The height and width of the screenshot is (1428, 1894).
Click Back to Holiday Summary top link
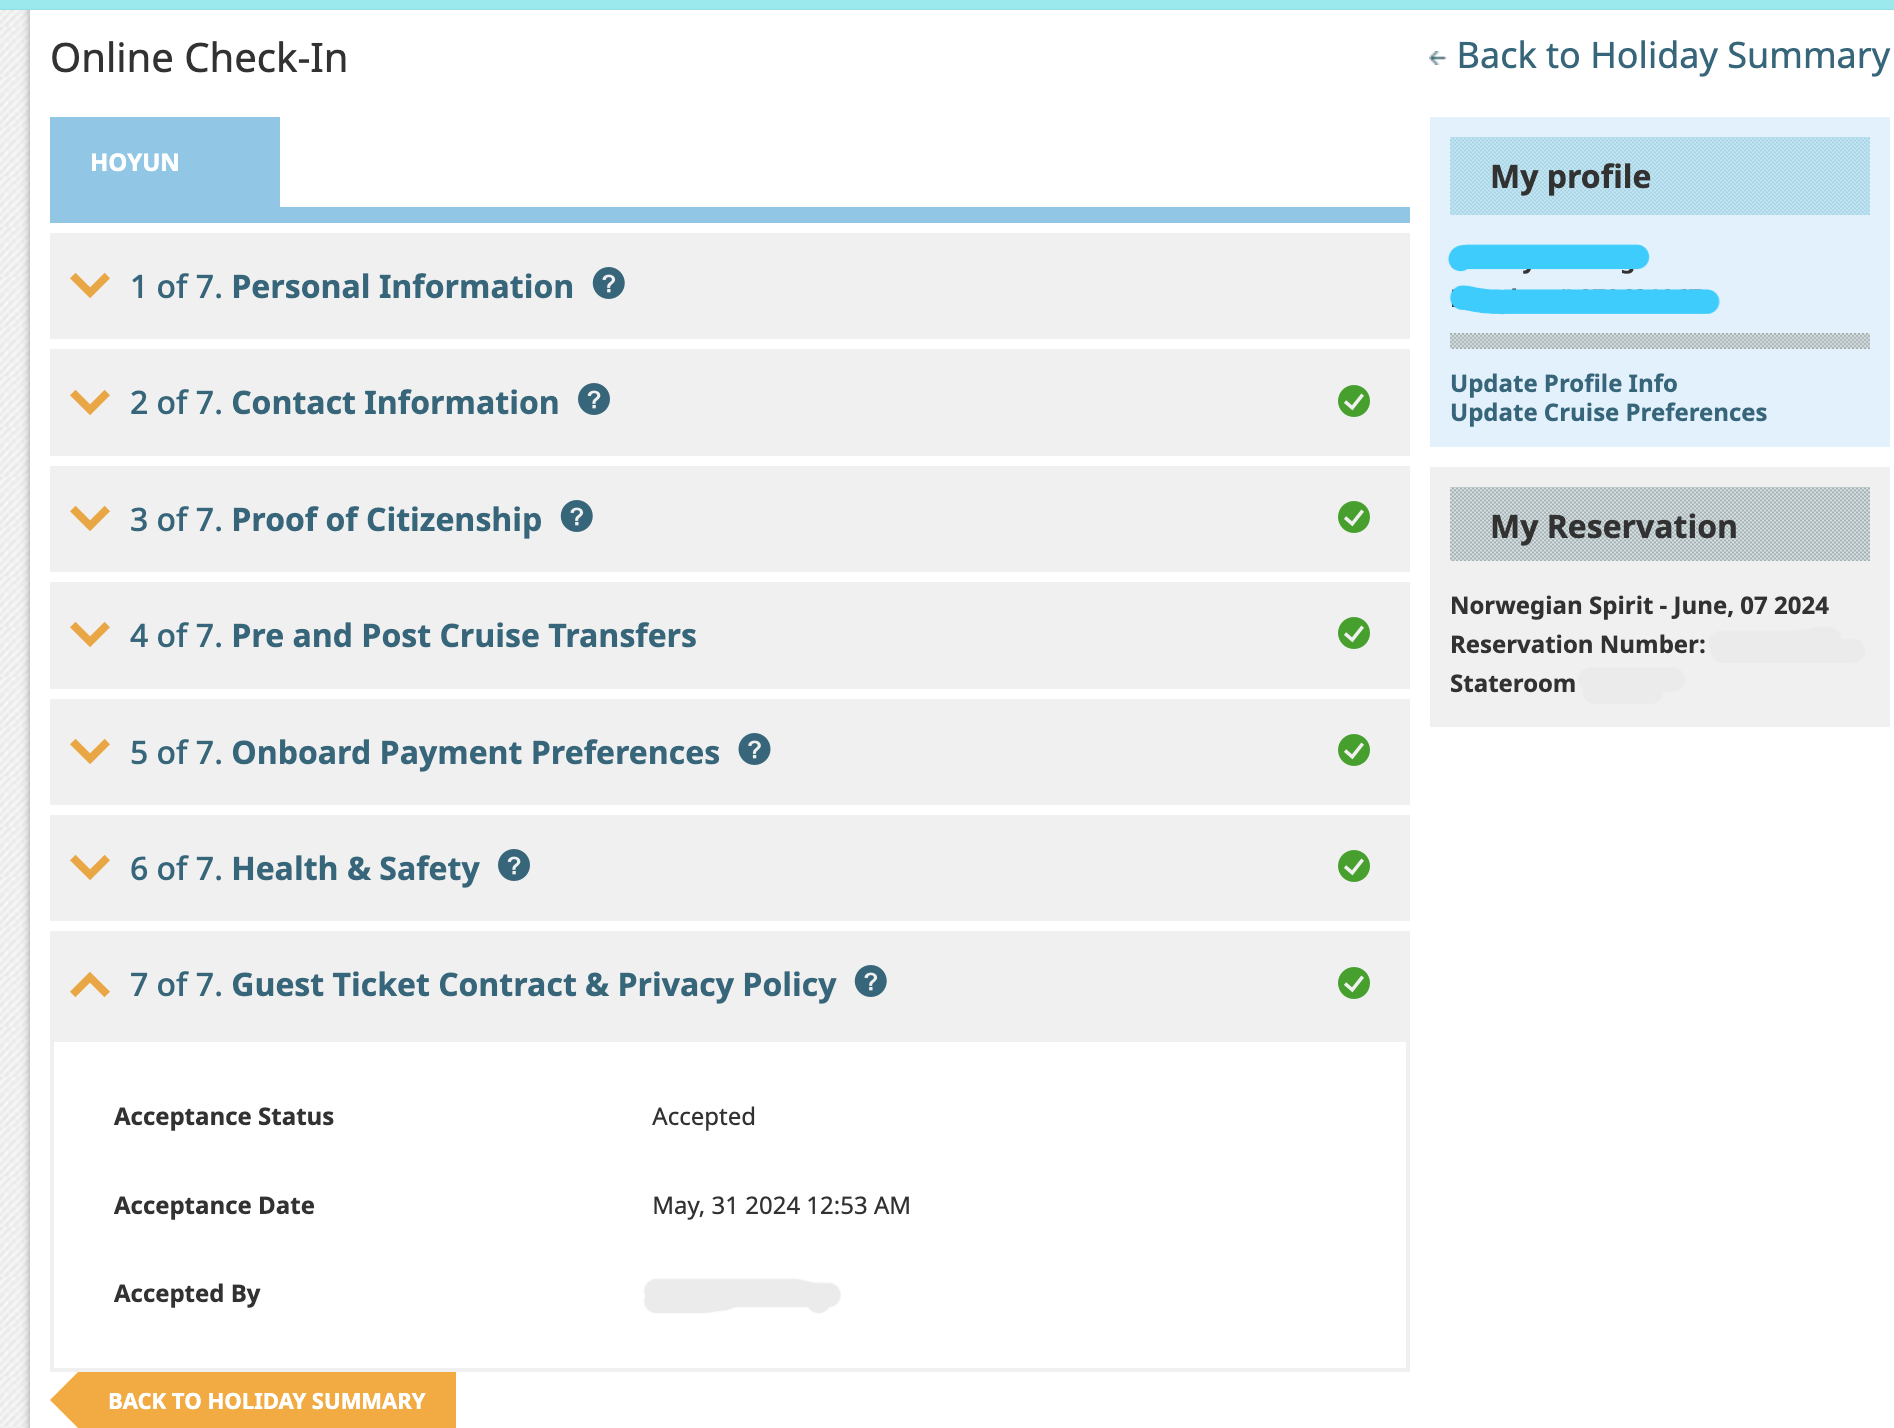click(1671, 56)
